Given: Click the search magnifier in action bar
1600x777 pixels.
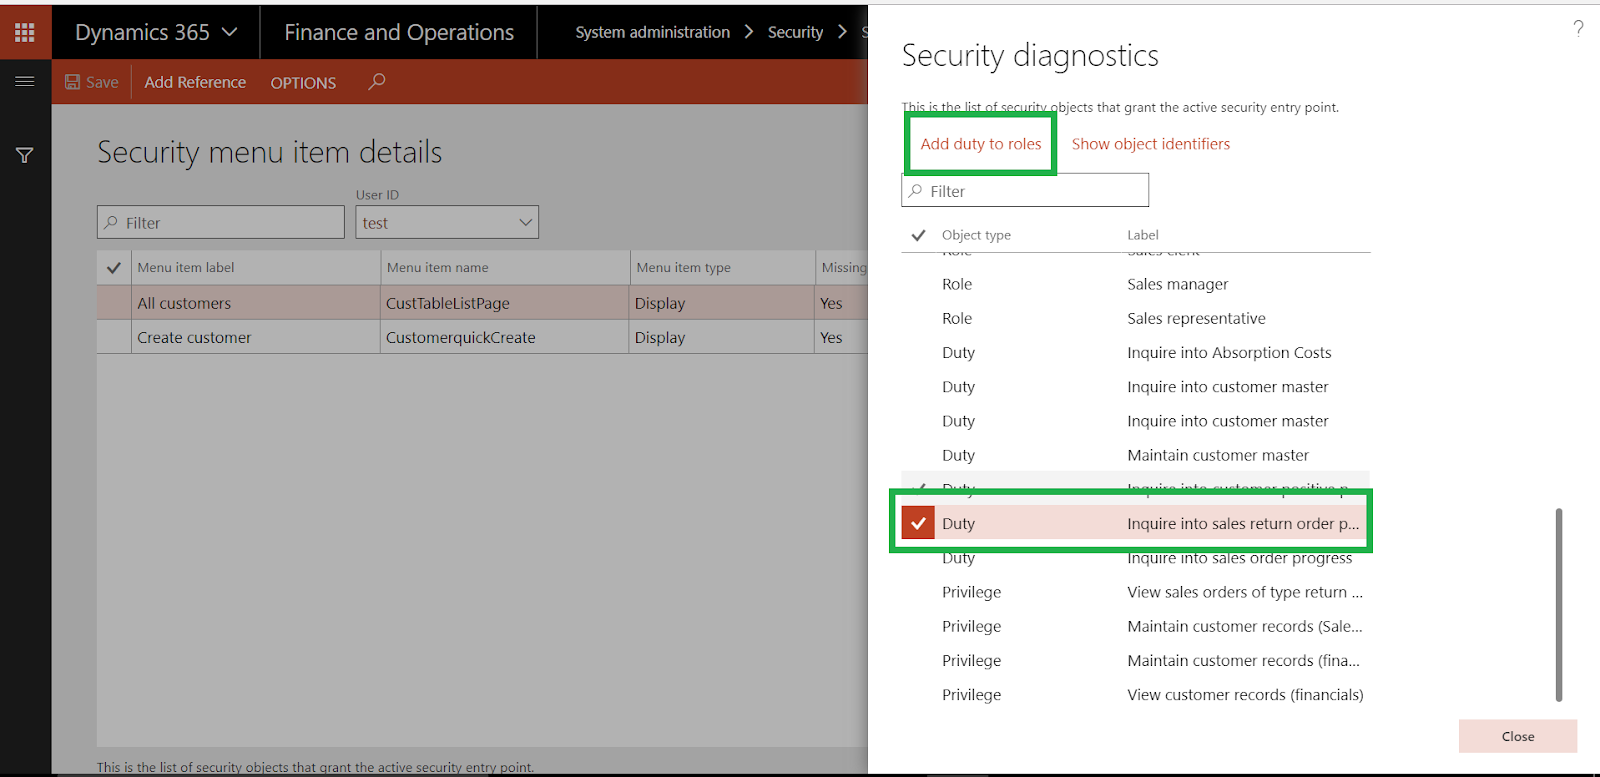Looking at the screenshot, I should point(377,82).
